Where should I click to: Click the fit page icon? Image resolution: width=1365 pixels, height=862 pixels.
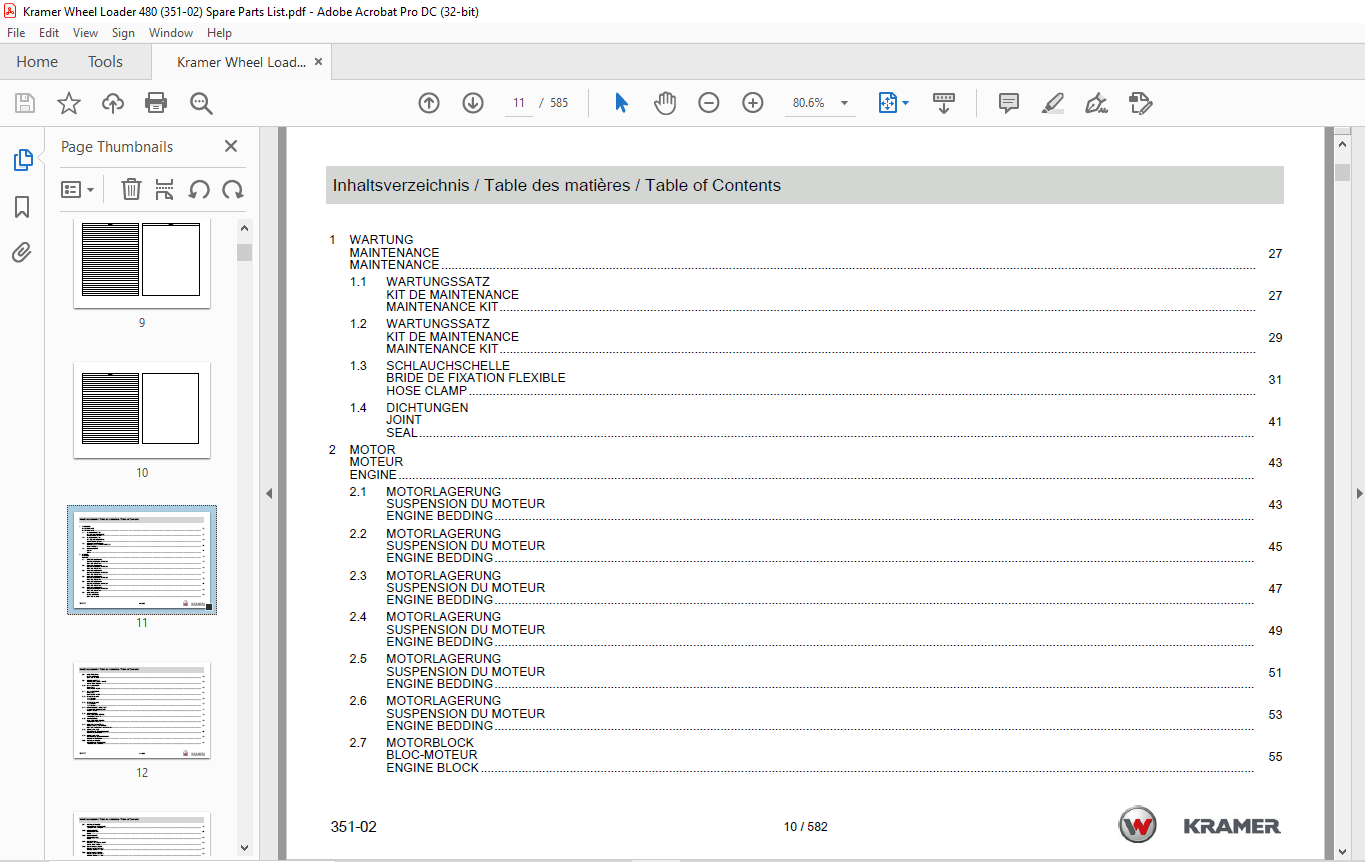point(888,103)
